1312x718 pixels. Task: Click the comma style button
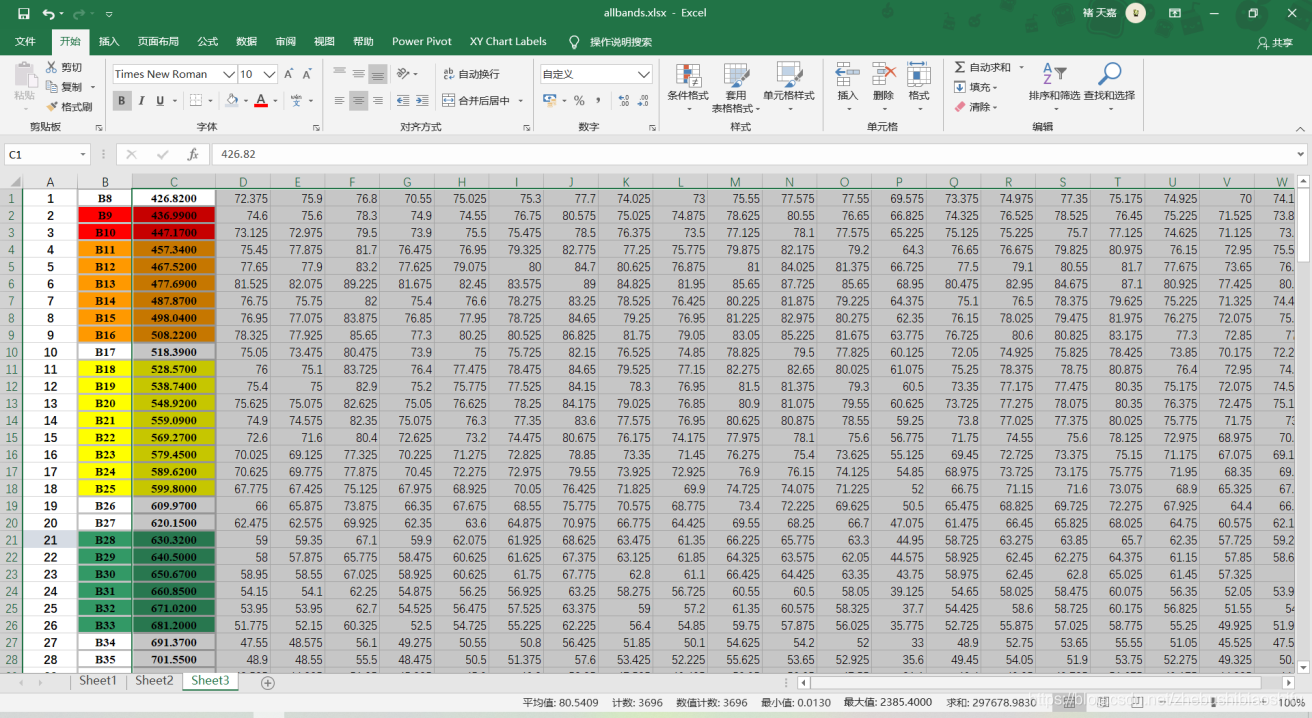598,100
